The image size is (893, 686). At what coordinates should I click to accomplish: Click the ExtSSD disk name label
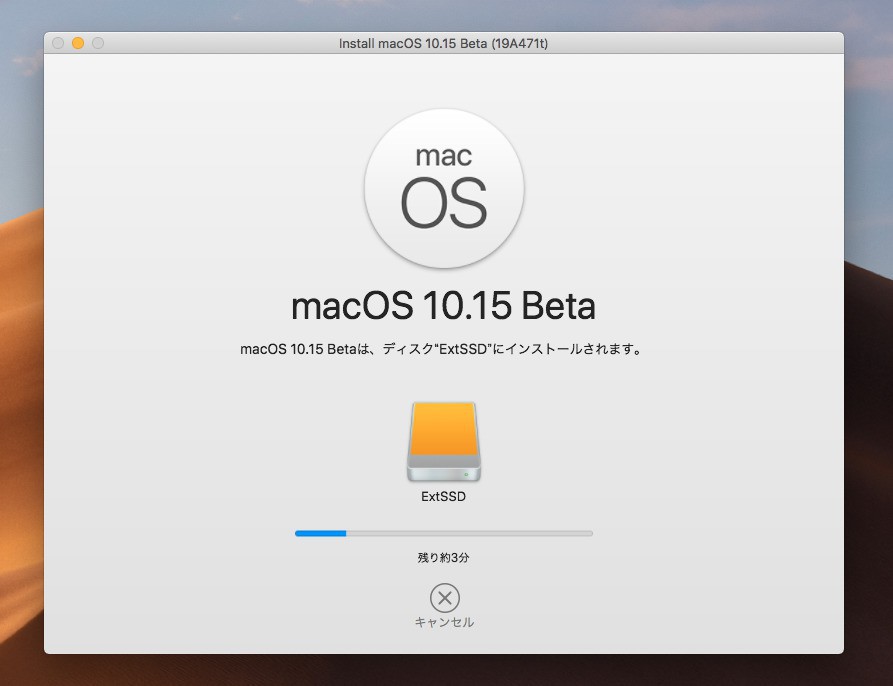[x=444, y=496]
